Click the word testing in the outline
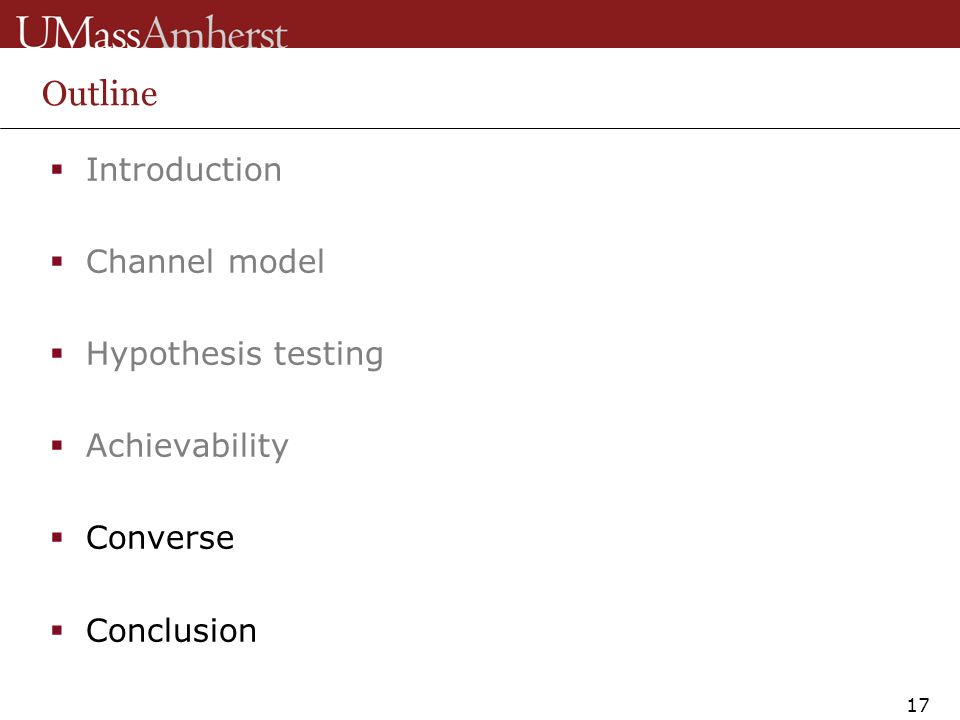This screenshot has width=960, height=720. point(328,355)
